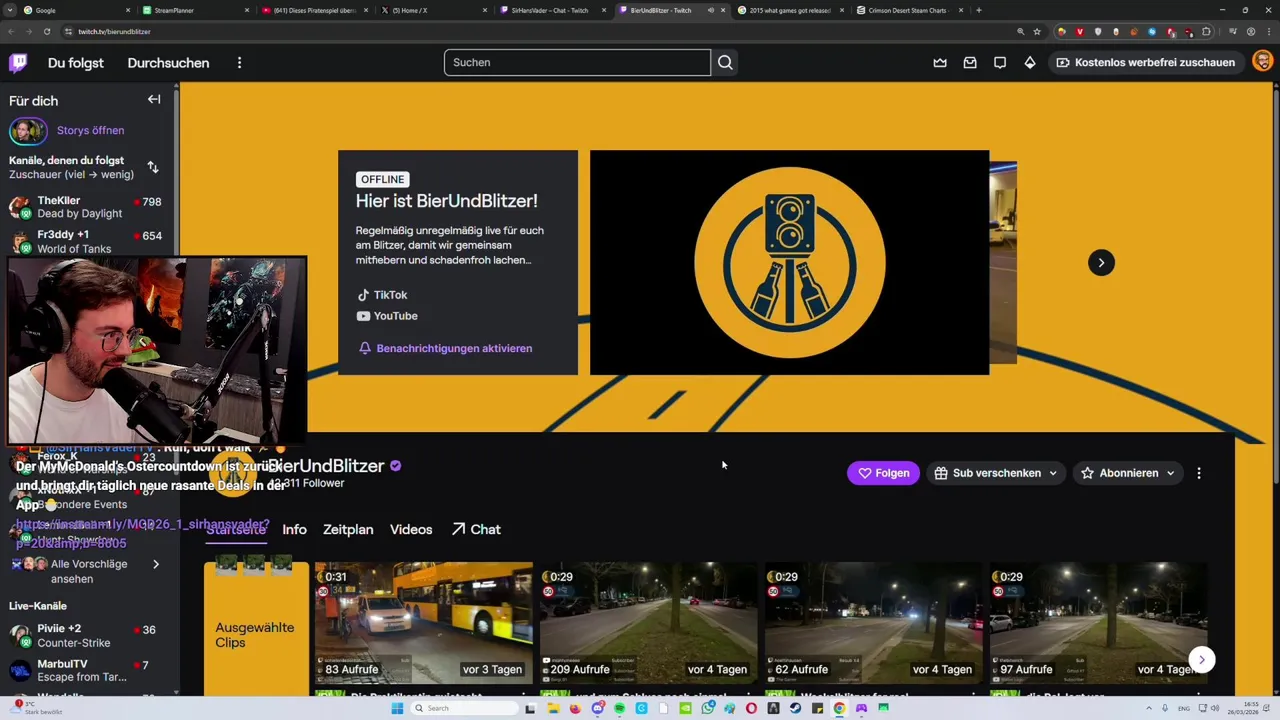This screenshot has height=720, width=1280.
Task: Play the 209 Aufrufe clip
Action: click(x=649, y=622)
